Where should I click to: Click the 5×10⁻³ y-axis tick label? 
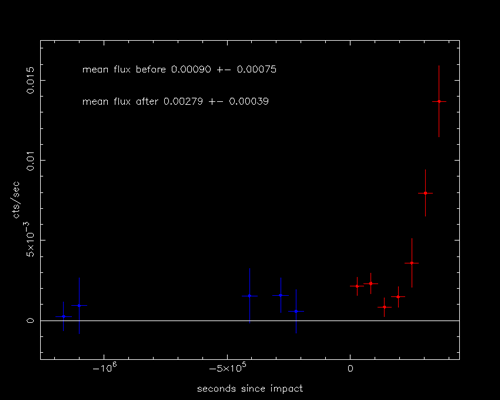pos(29,239)
